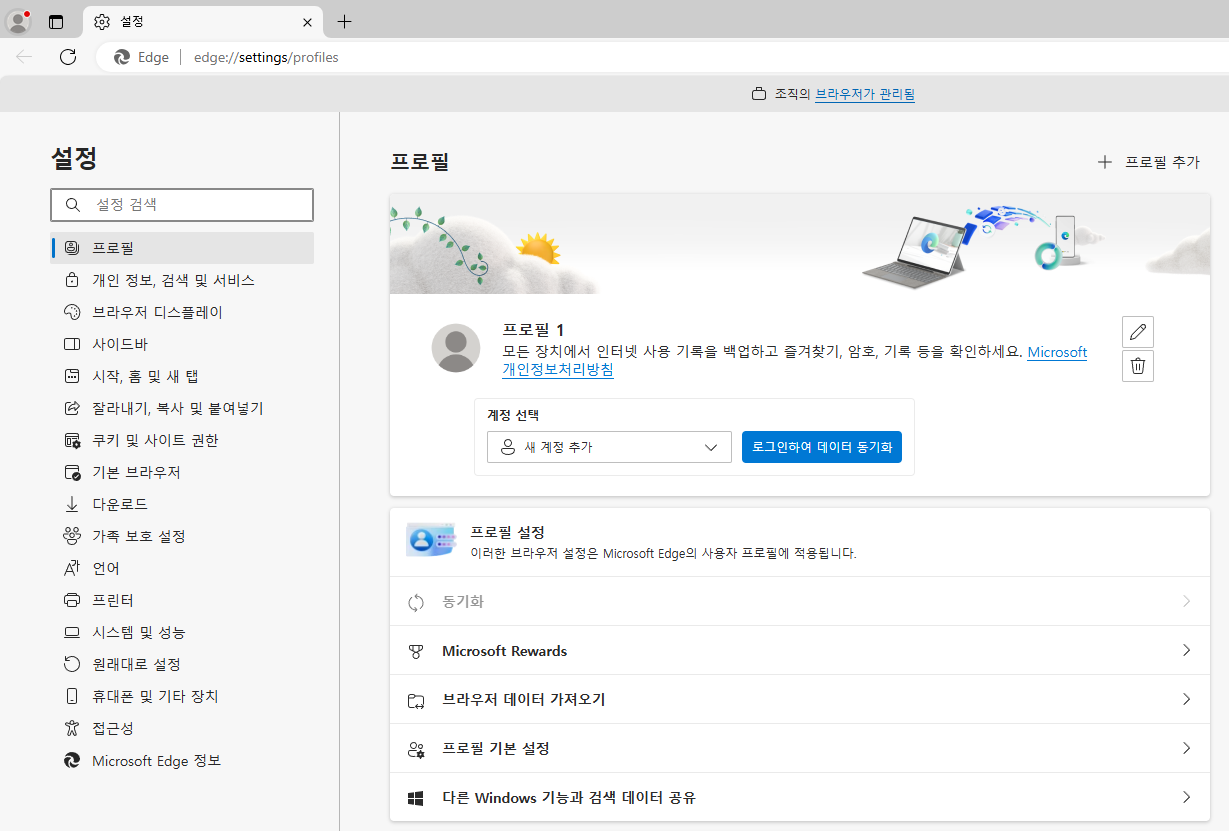Open the tab actions menu icon

56,22
